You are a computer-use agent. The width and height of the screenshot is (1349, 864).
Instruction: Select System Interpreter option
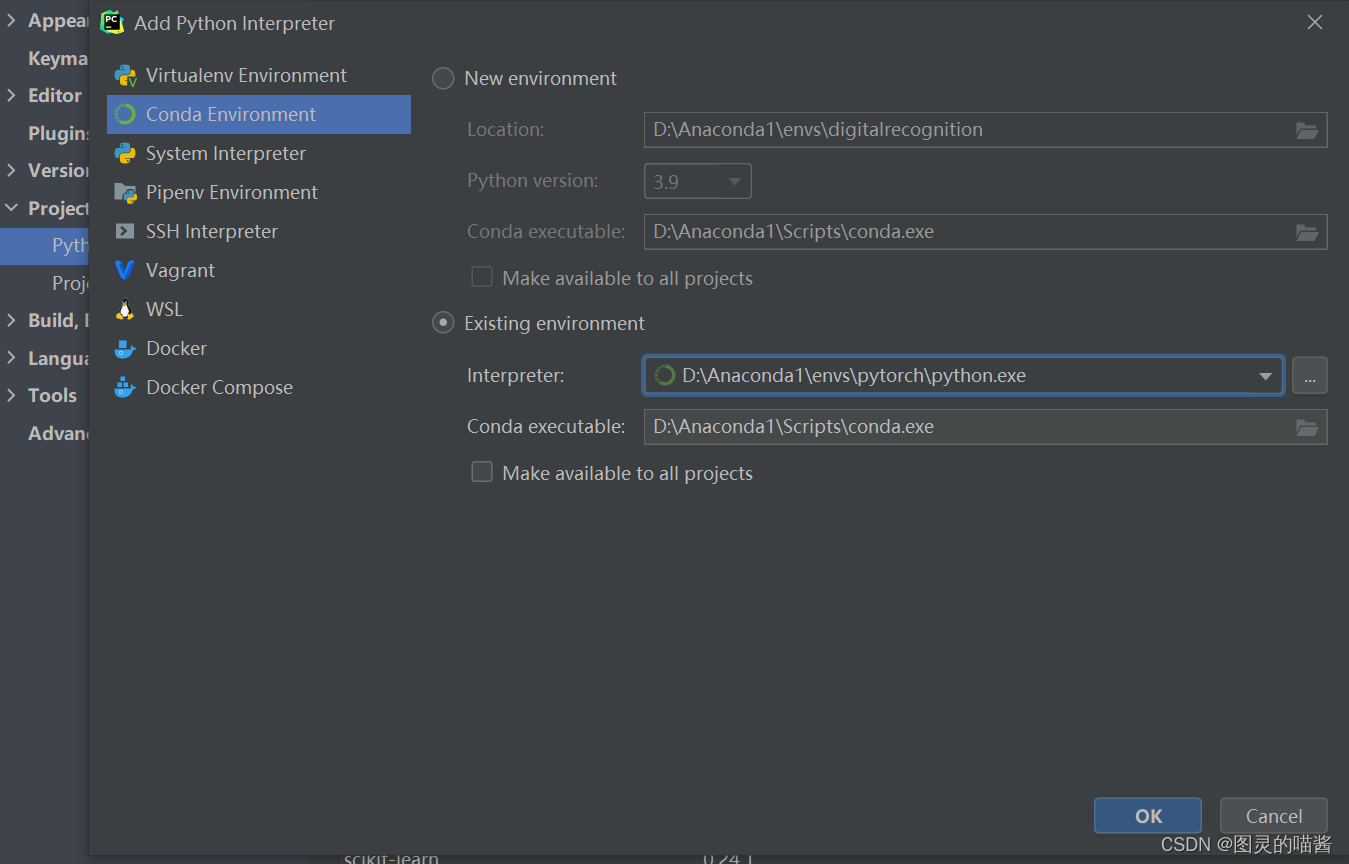(x=259, y=154)
